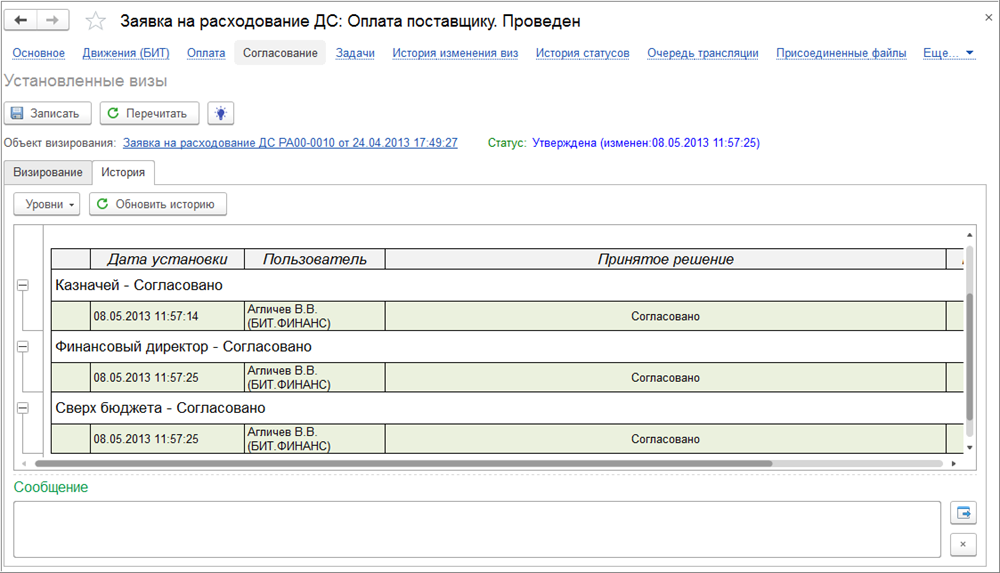Collapse the Финансовый директор group

[23, 347]
